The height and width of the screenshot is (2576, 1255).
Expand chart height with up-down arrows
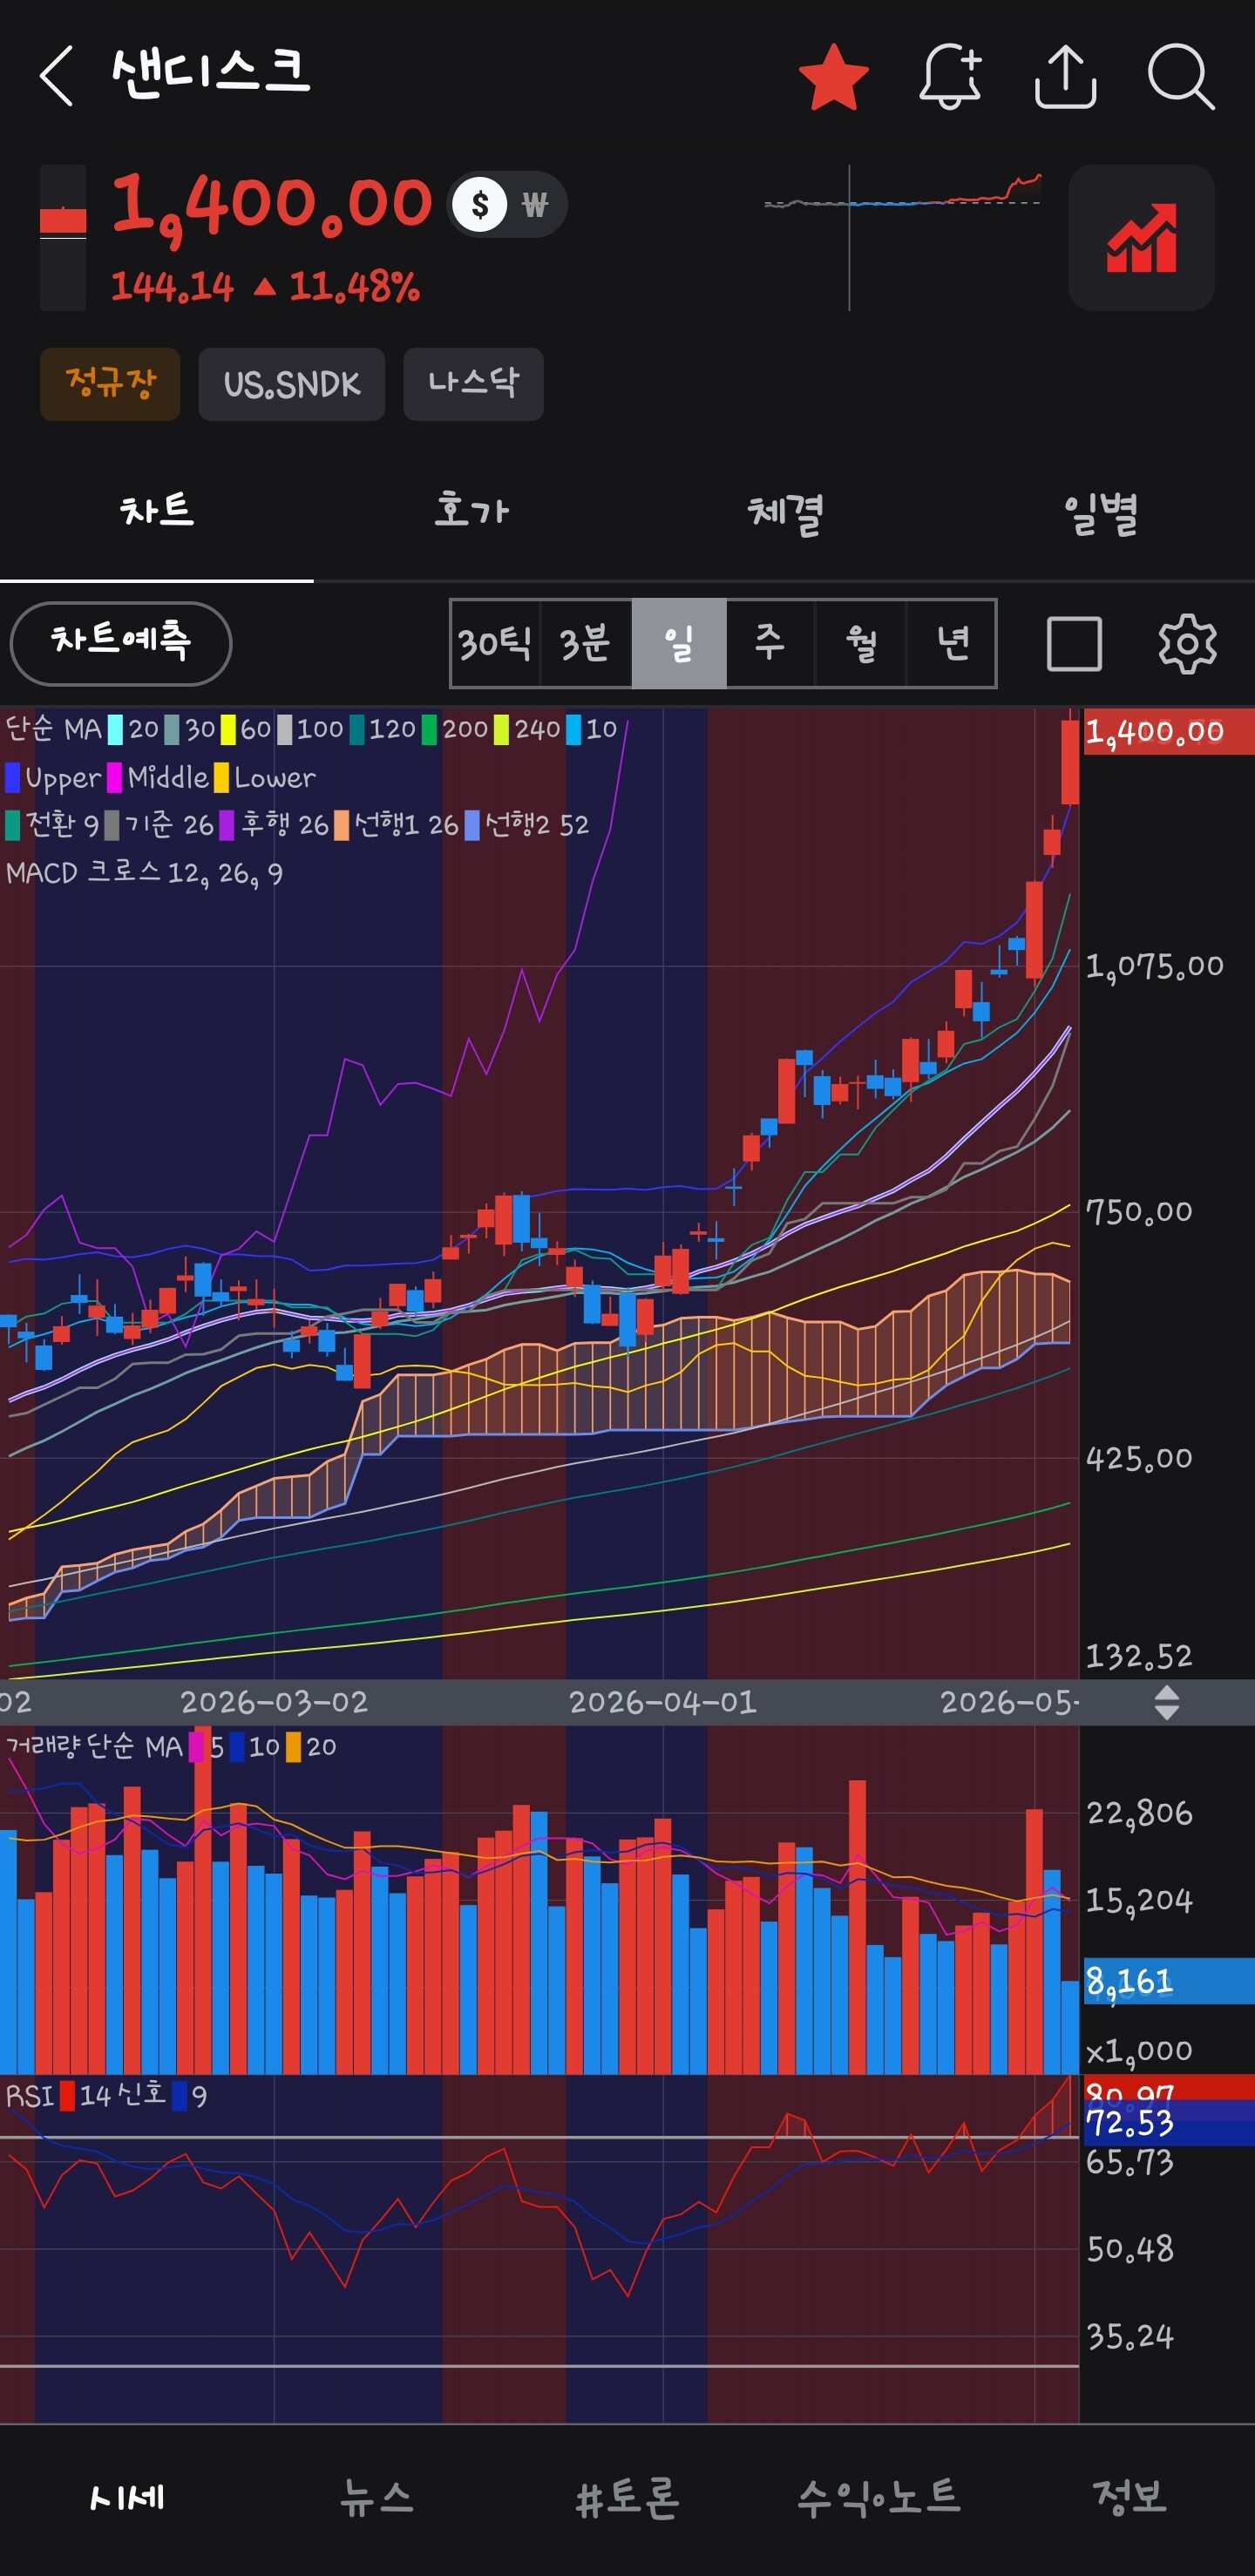[1166, 1702]
